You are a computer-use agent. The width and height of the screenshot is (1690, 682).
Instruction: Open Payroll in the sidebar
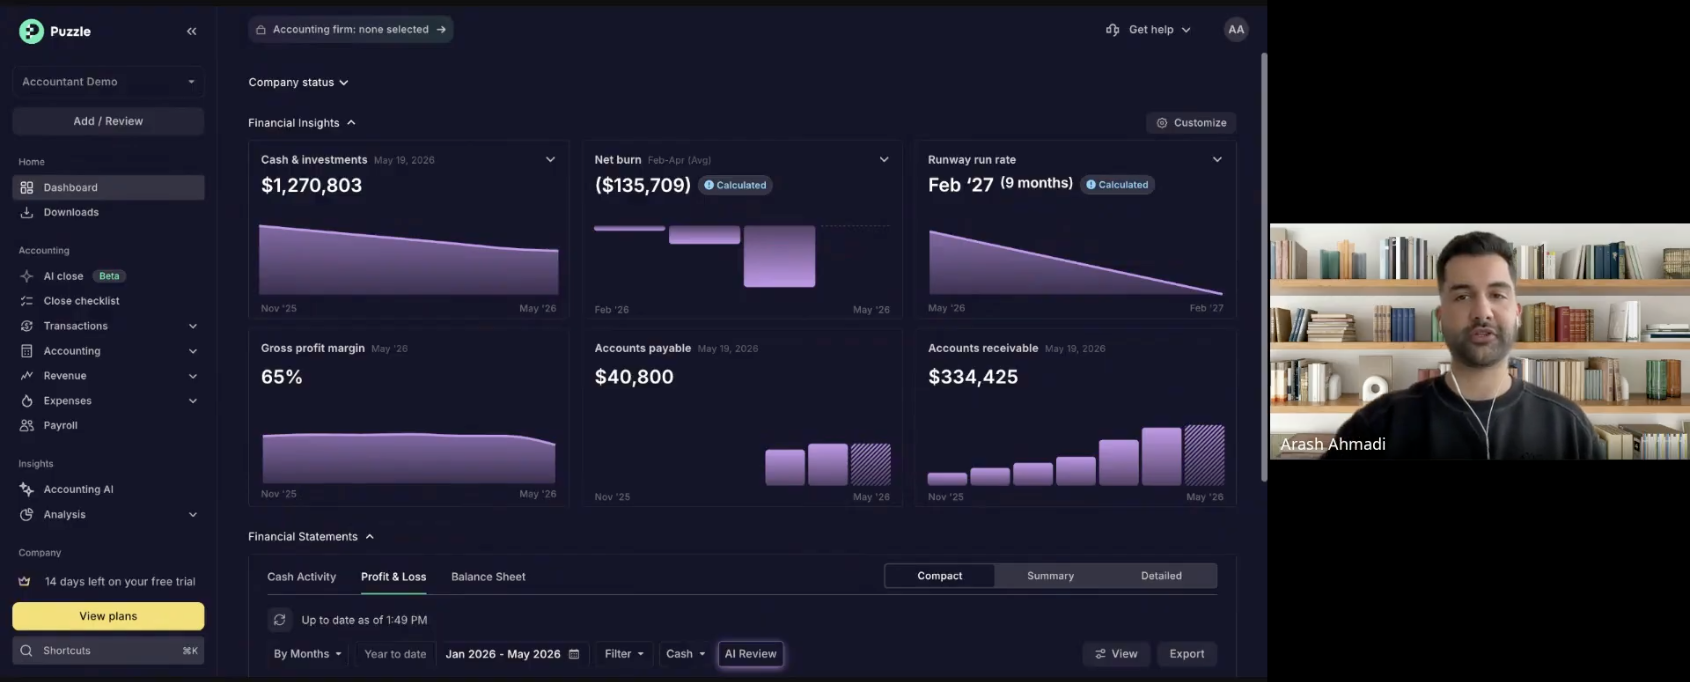pos(108,425)
